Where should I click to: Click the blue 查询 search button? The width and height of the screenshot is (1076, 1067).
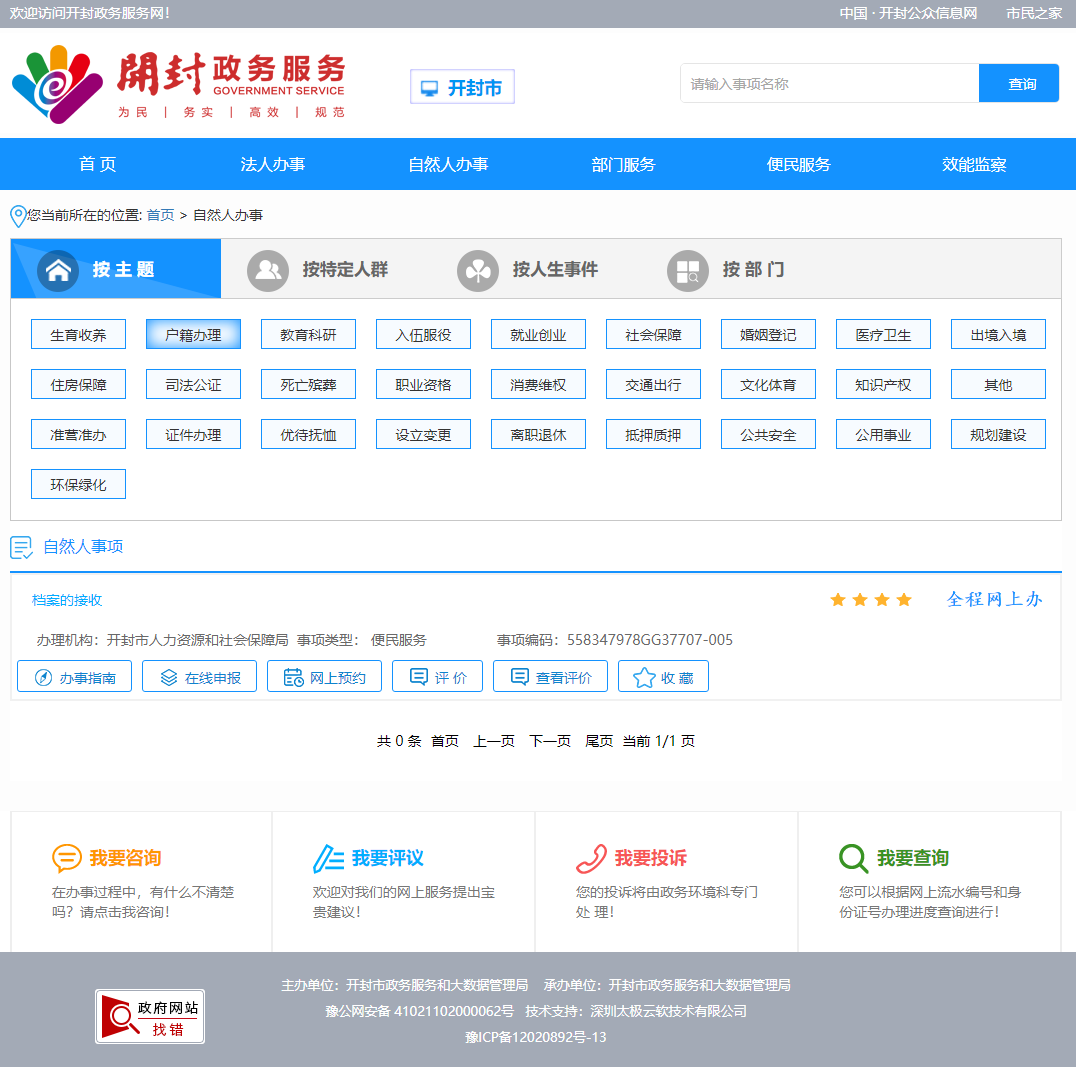pos(1019,83)
